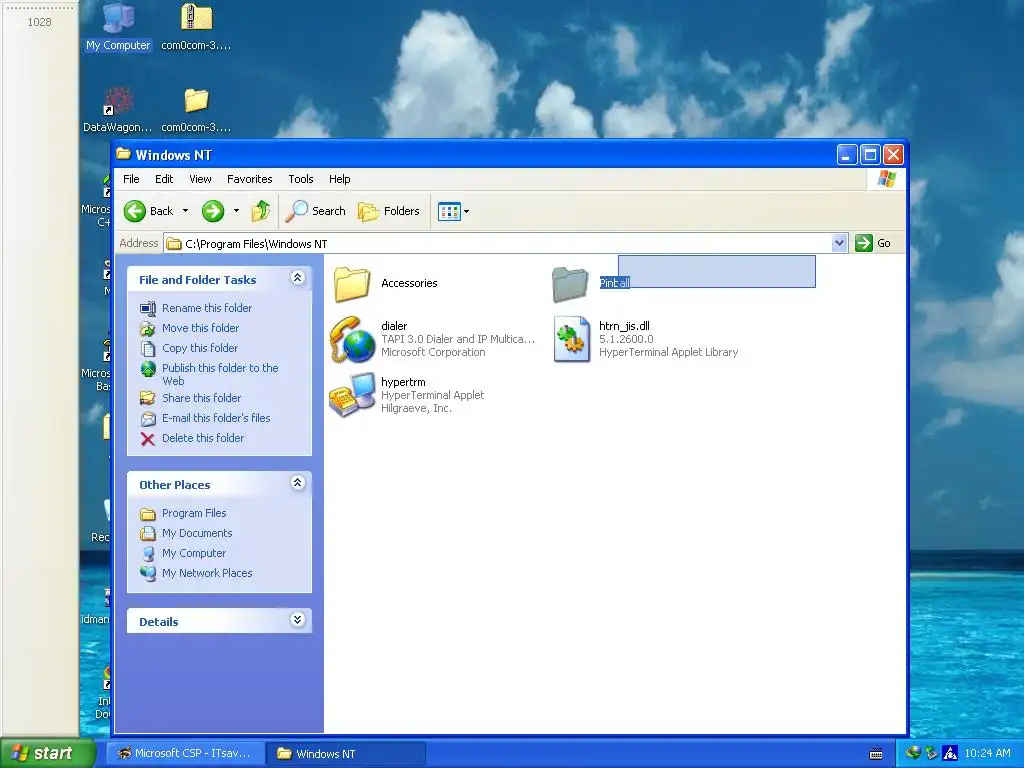Click the Rename this folder icon
1024x768 pixels.
coord(148,308)
